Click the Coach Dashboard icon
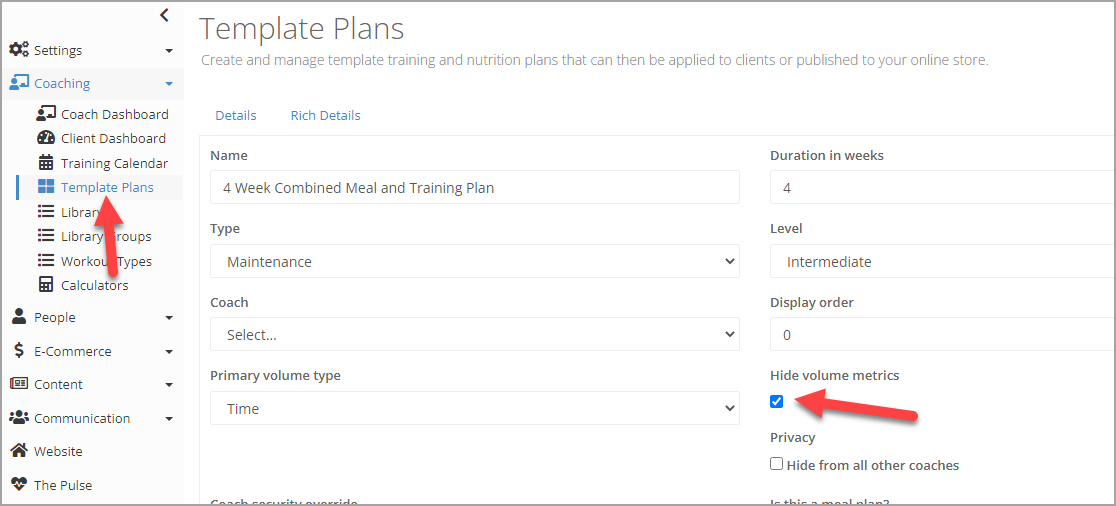 pos(46,114)
